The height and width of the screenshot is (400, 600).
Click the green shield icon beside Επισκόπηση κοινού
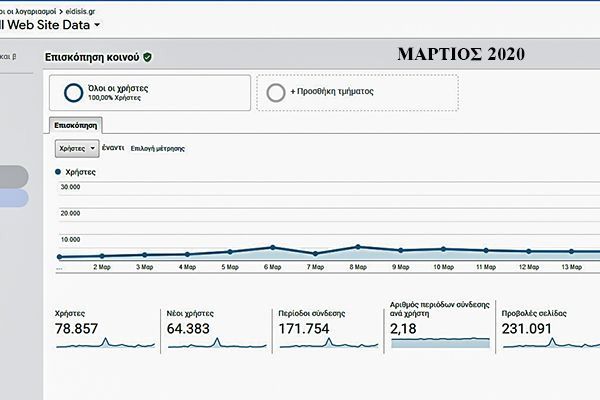coord(148,57)
